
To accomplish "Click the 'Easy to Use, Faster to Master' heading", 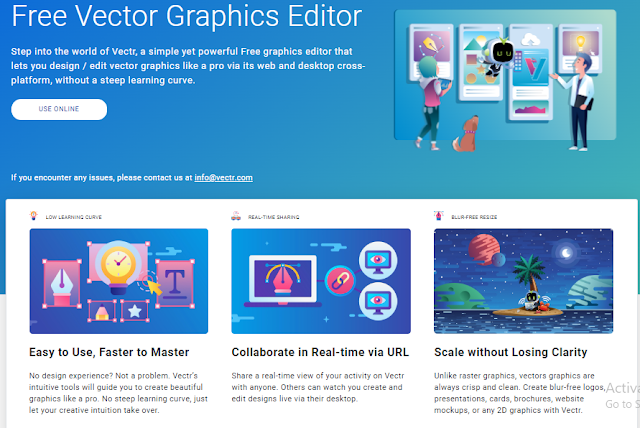I will (x=109, y=352).
